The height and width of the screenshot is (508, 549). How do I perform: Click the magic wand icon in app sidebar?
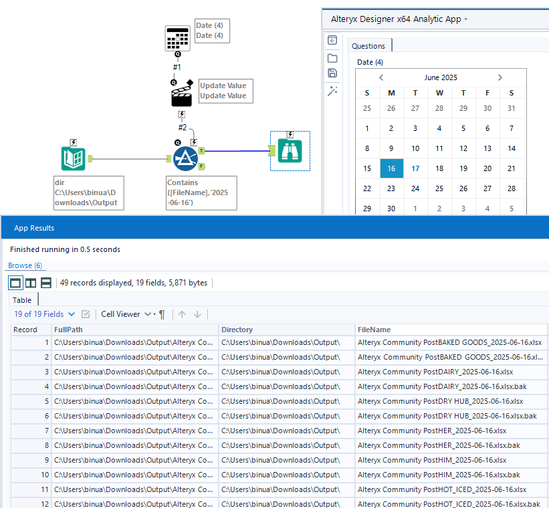pyautogui.click(x=332, y=91)
